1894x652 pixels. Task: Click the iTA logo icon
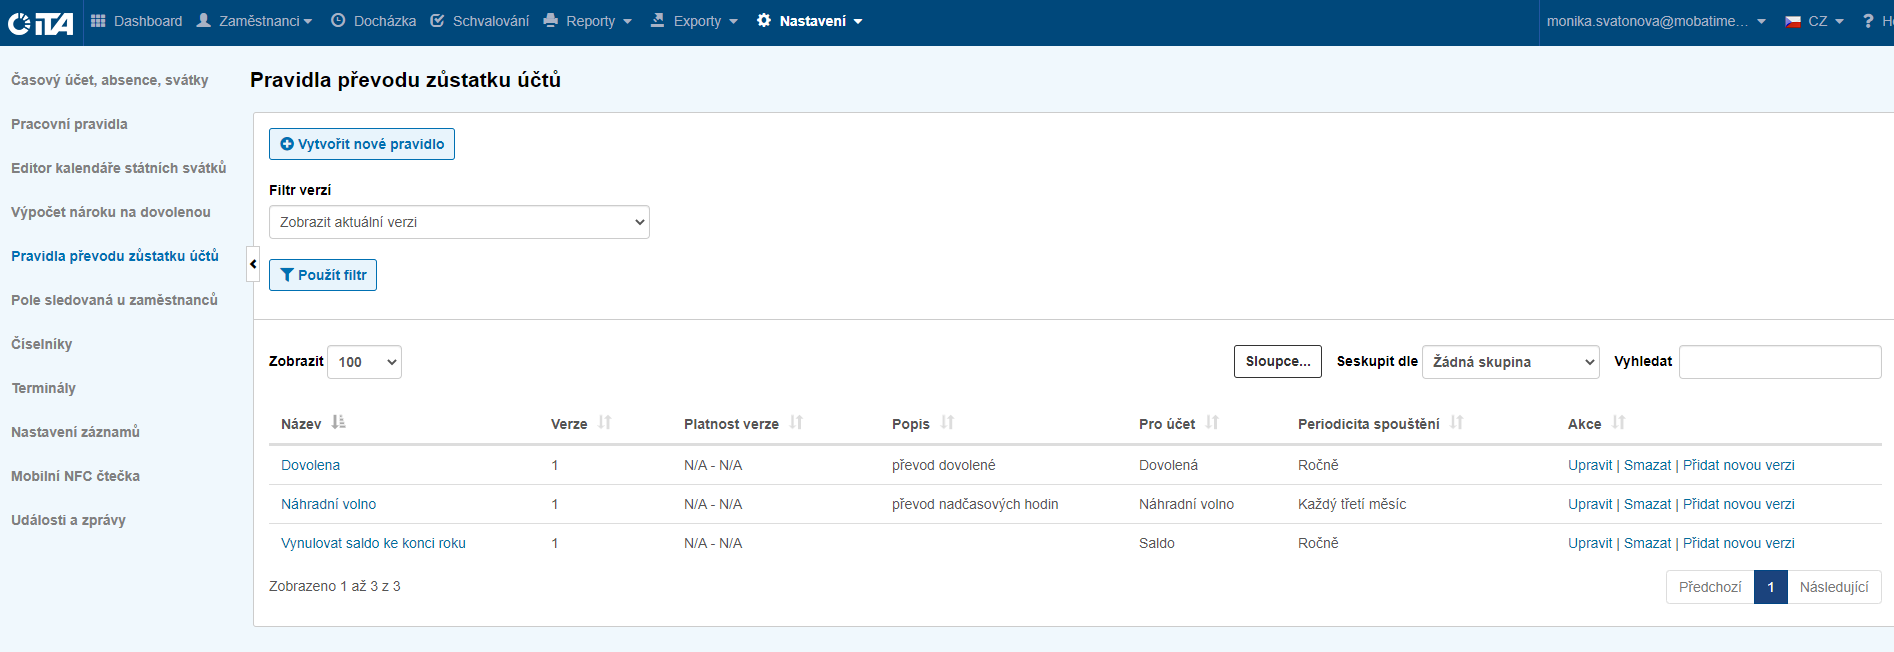(40, 22)
